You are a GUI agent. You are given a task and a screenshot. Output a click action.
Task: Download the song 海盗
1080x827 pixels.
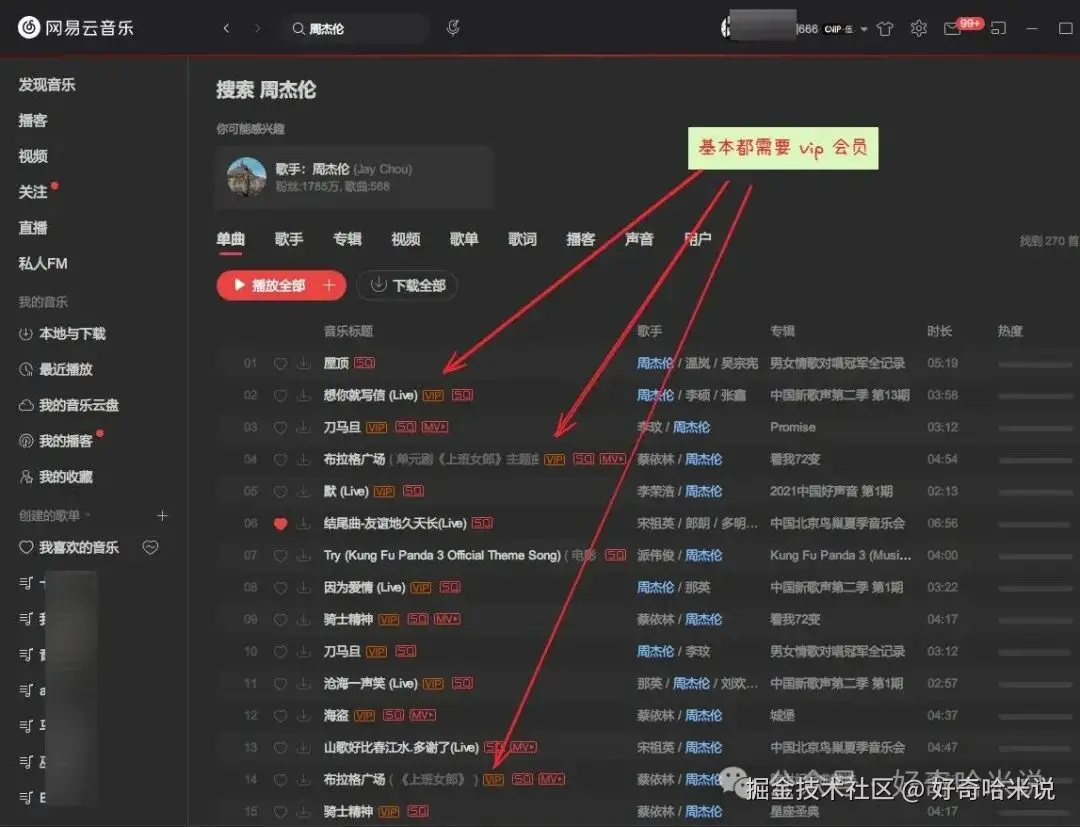[304, 715]
